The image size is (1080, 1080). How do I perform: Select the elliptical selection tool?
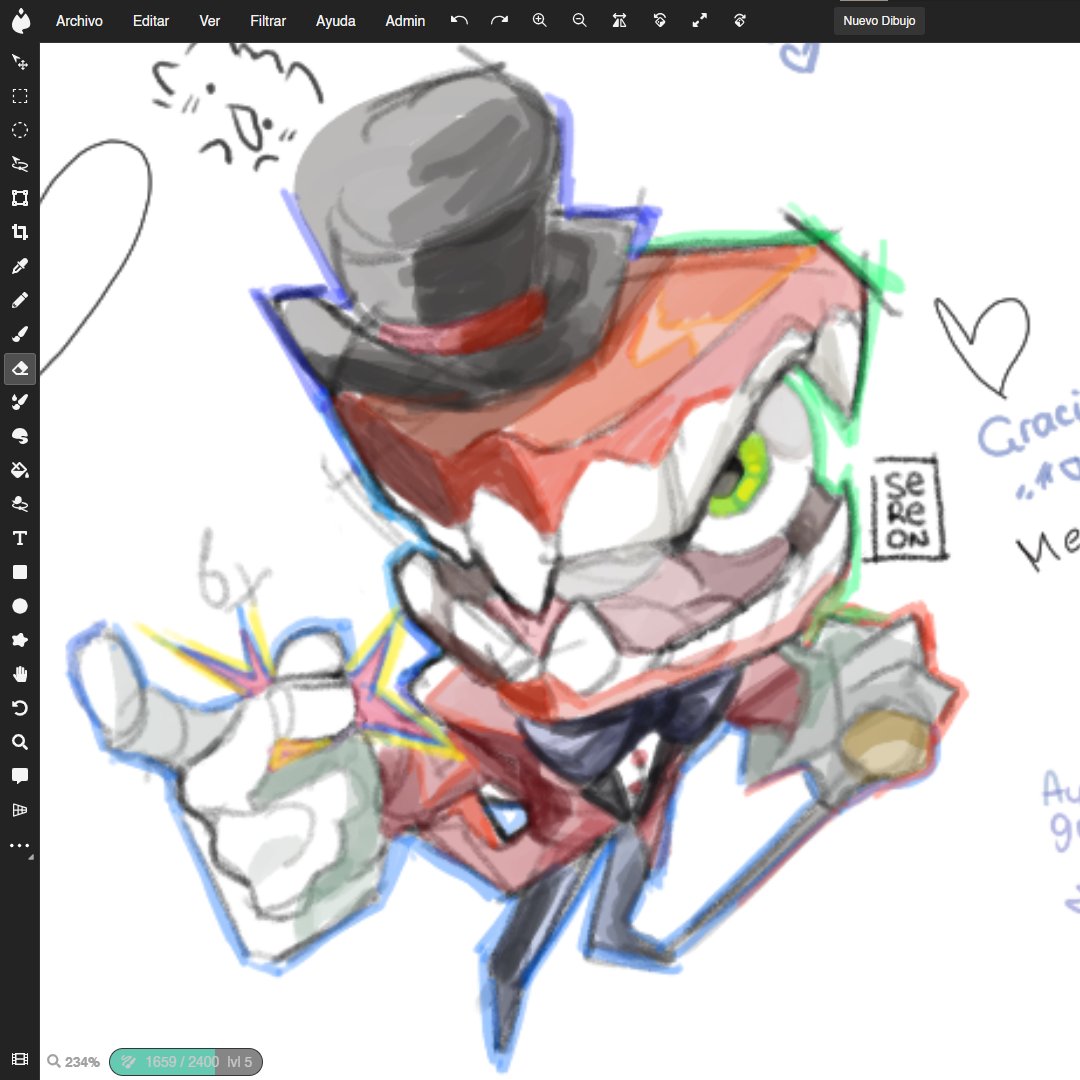click(x=20, y=130)
